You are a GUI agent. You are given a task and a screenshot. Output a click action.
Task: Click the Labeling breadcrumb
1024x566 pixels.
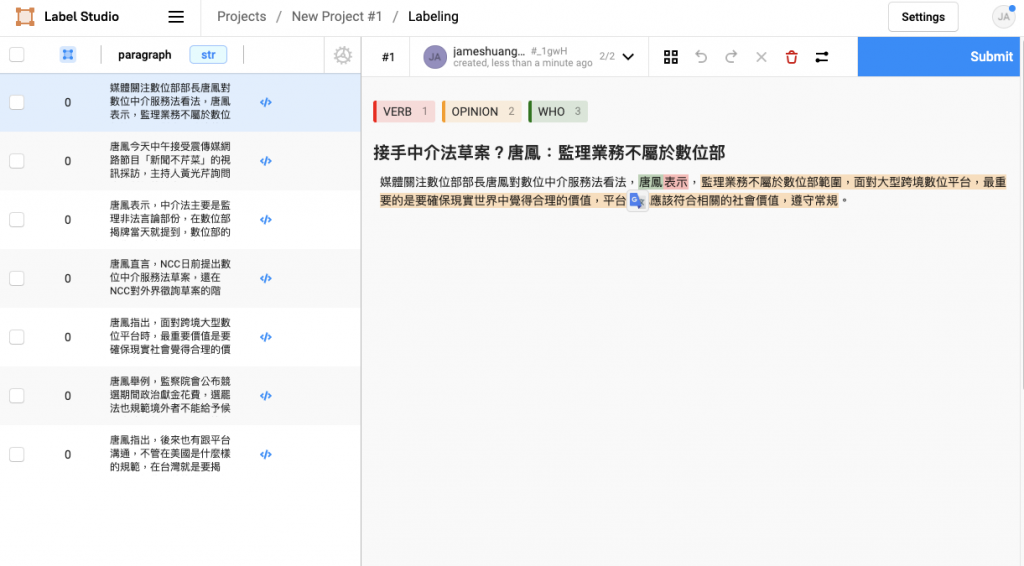[433, 16]
